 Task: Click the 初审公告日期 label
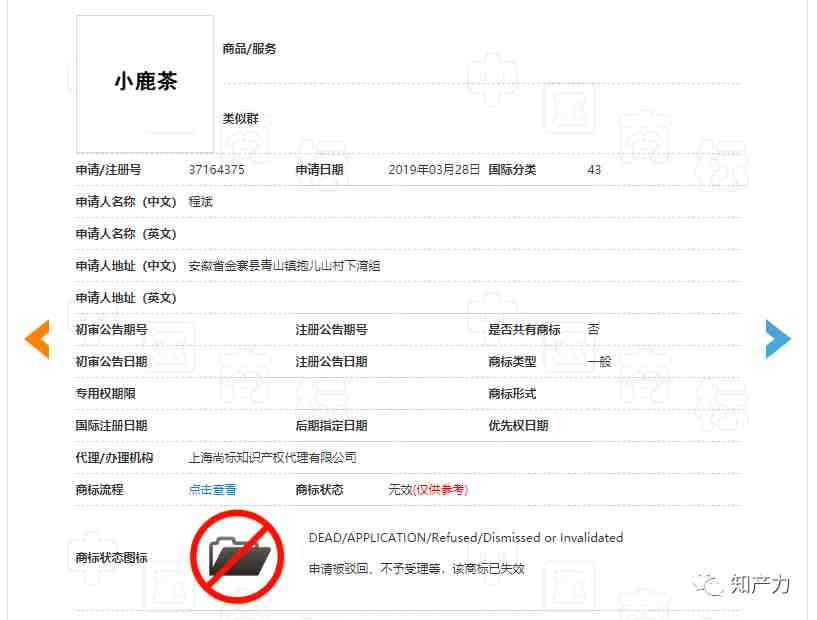(x=112, y=362)
